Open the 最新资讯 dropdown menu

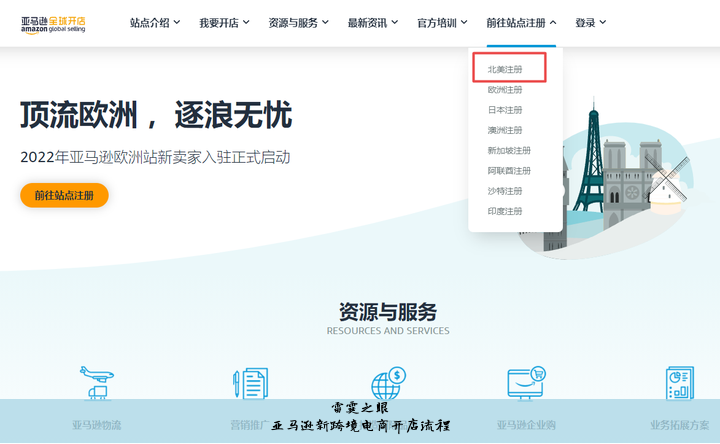(373, 22)
